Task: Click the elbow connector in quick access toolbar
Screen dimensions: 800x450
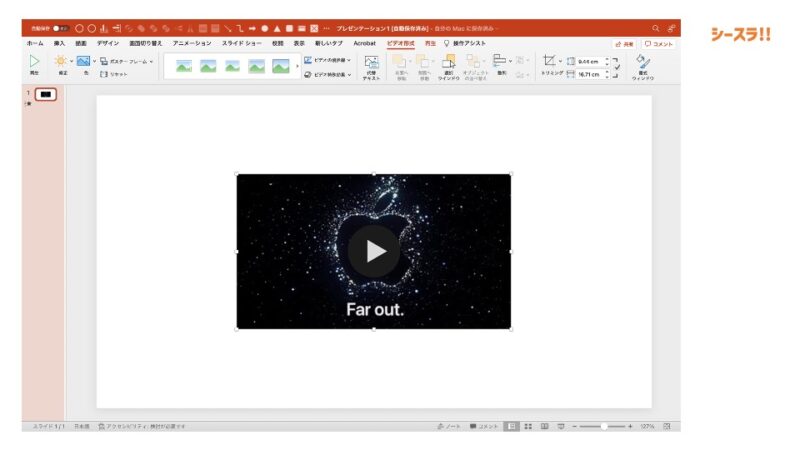Action: pos(240,29)
